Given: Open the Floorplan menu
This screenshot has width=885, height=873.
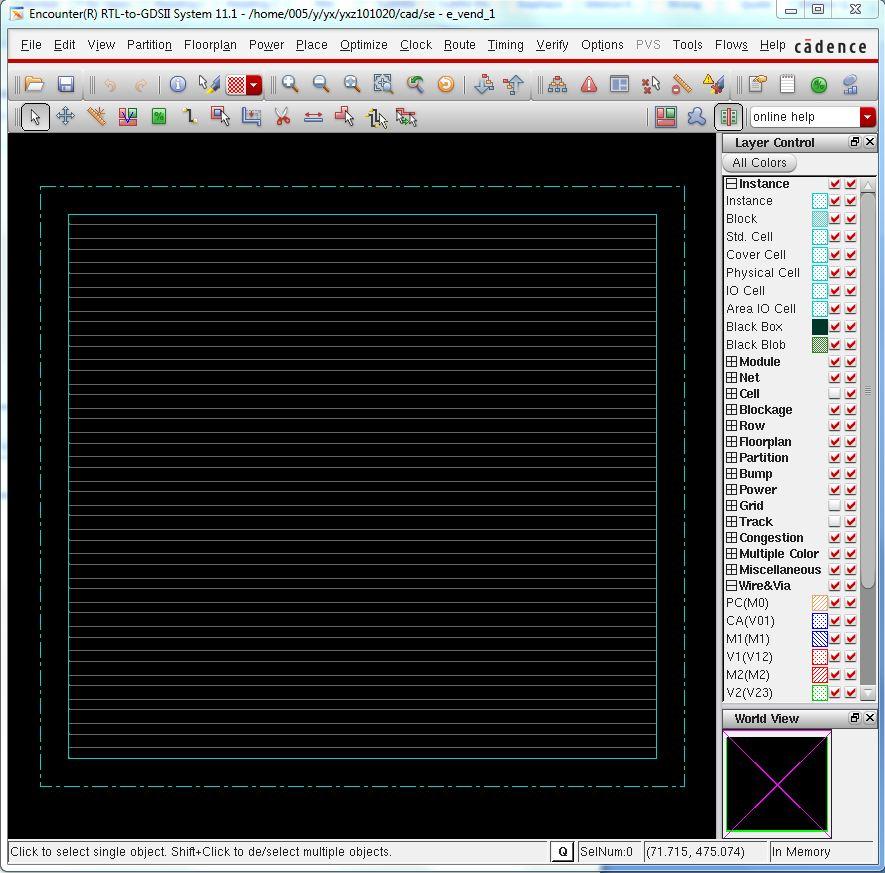Looking at the screenshot, I should pos(210,45).
